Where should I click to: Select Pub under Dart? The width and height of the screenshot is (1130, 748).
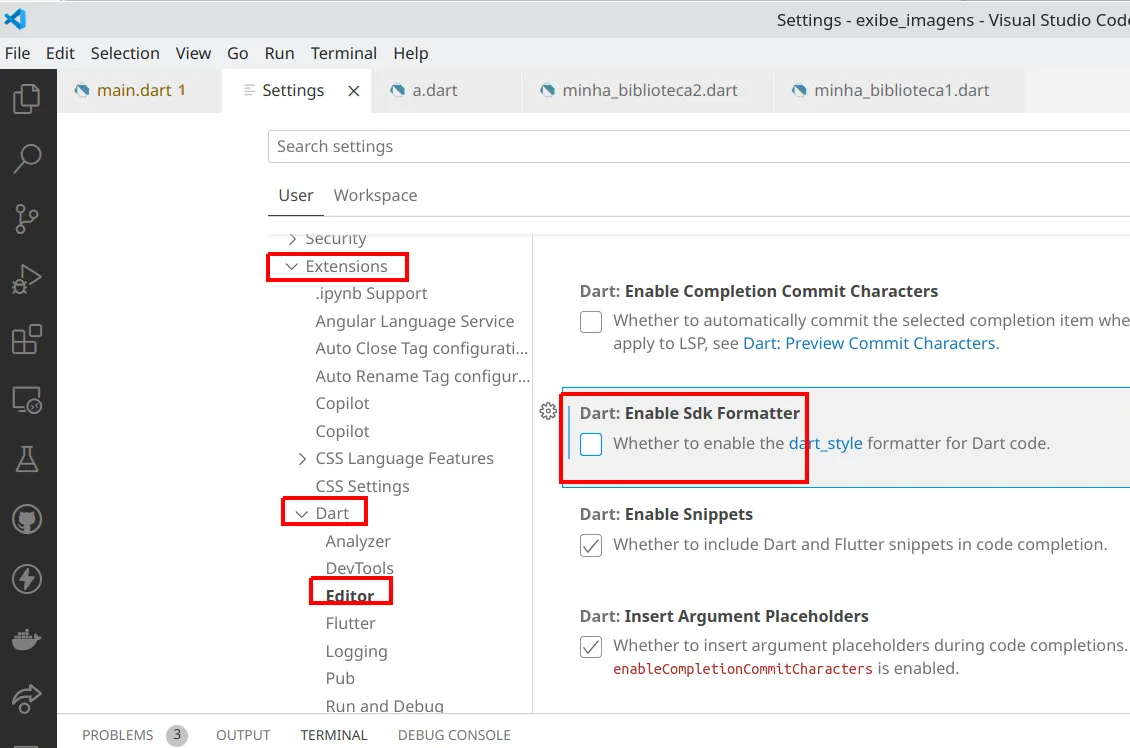[x=339, y=679]
